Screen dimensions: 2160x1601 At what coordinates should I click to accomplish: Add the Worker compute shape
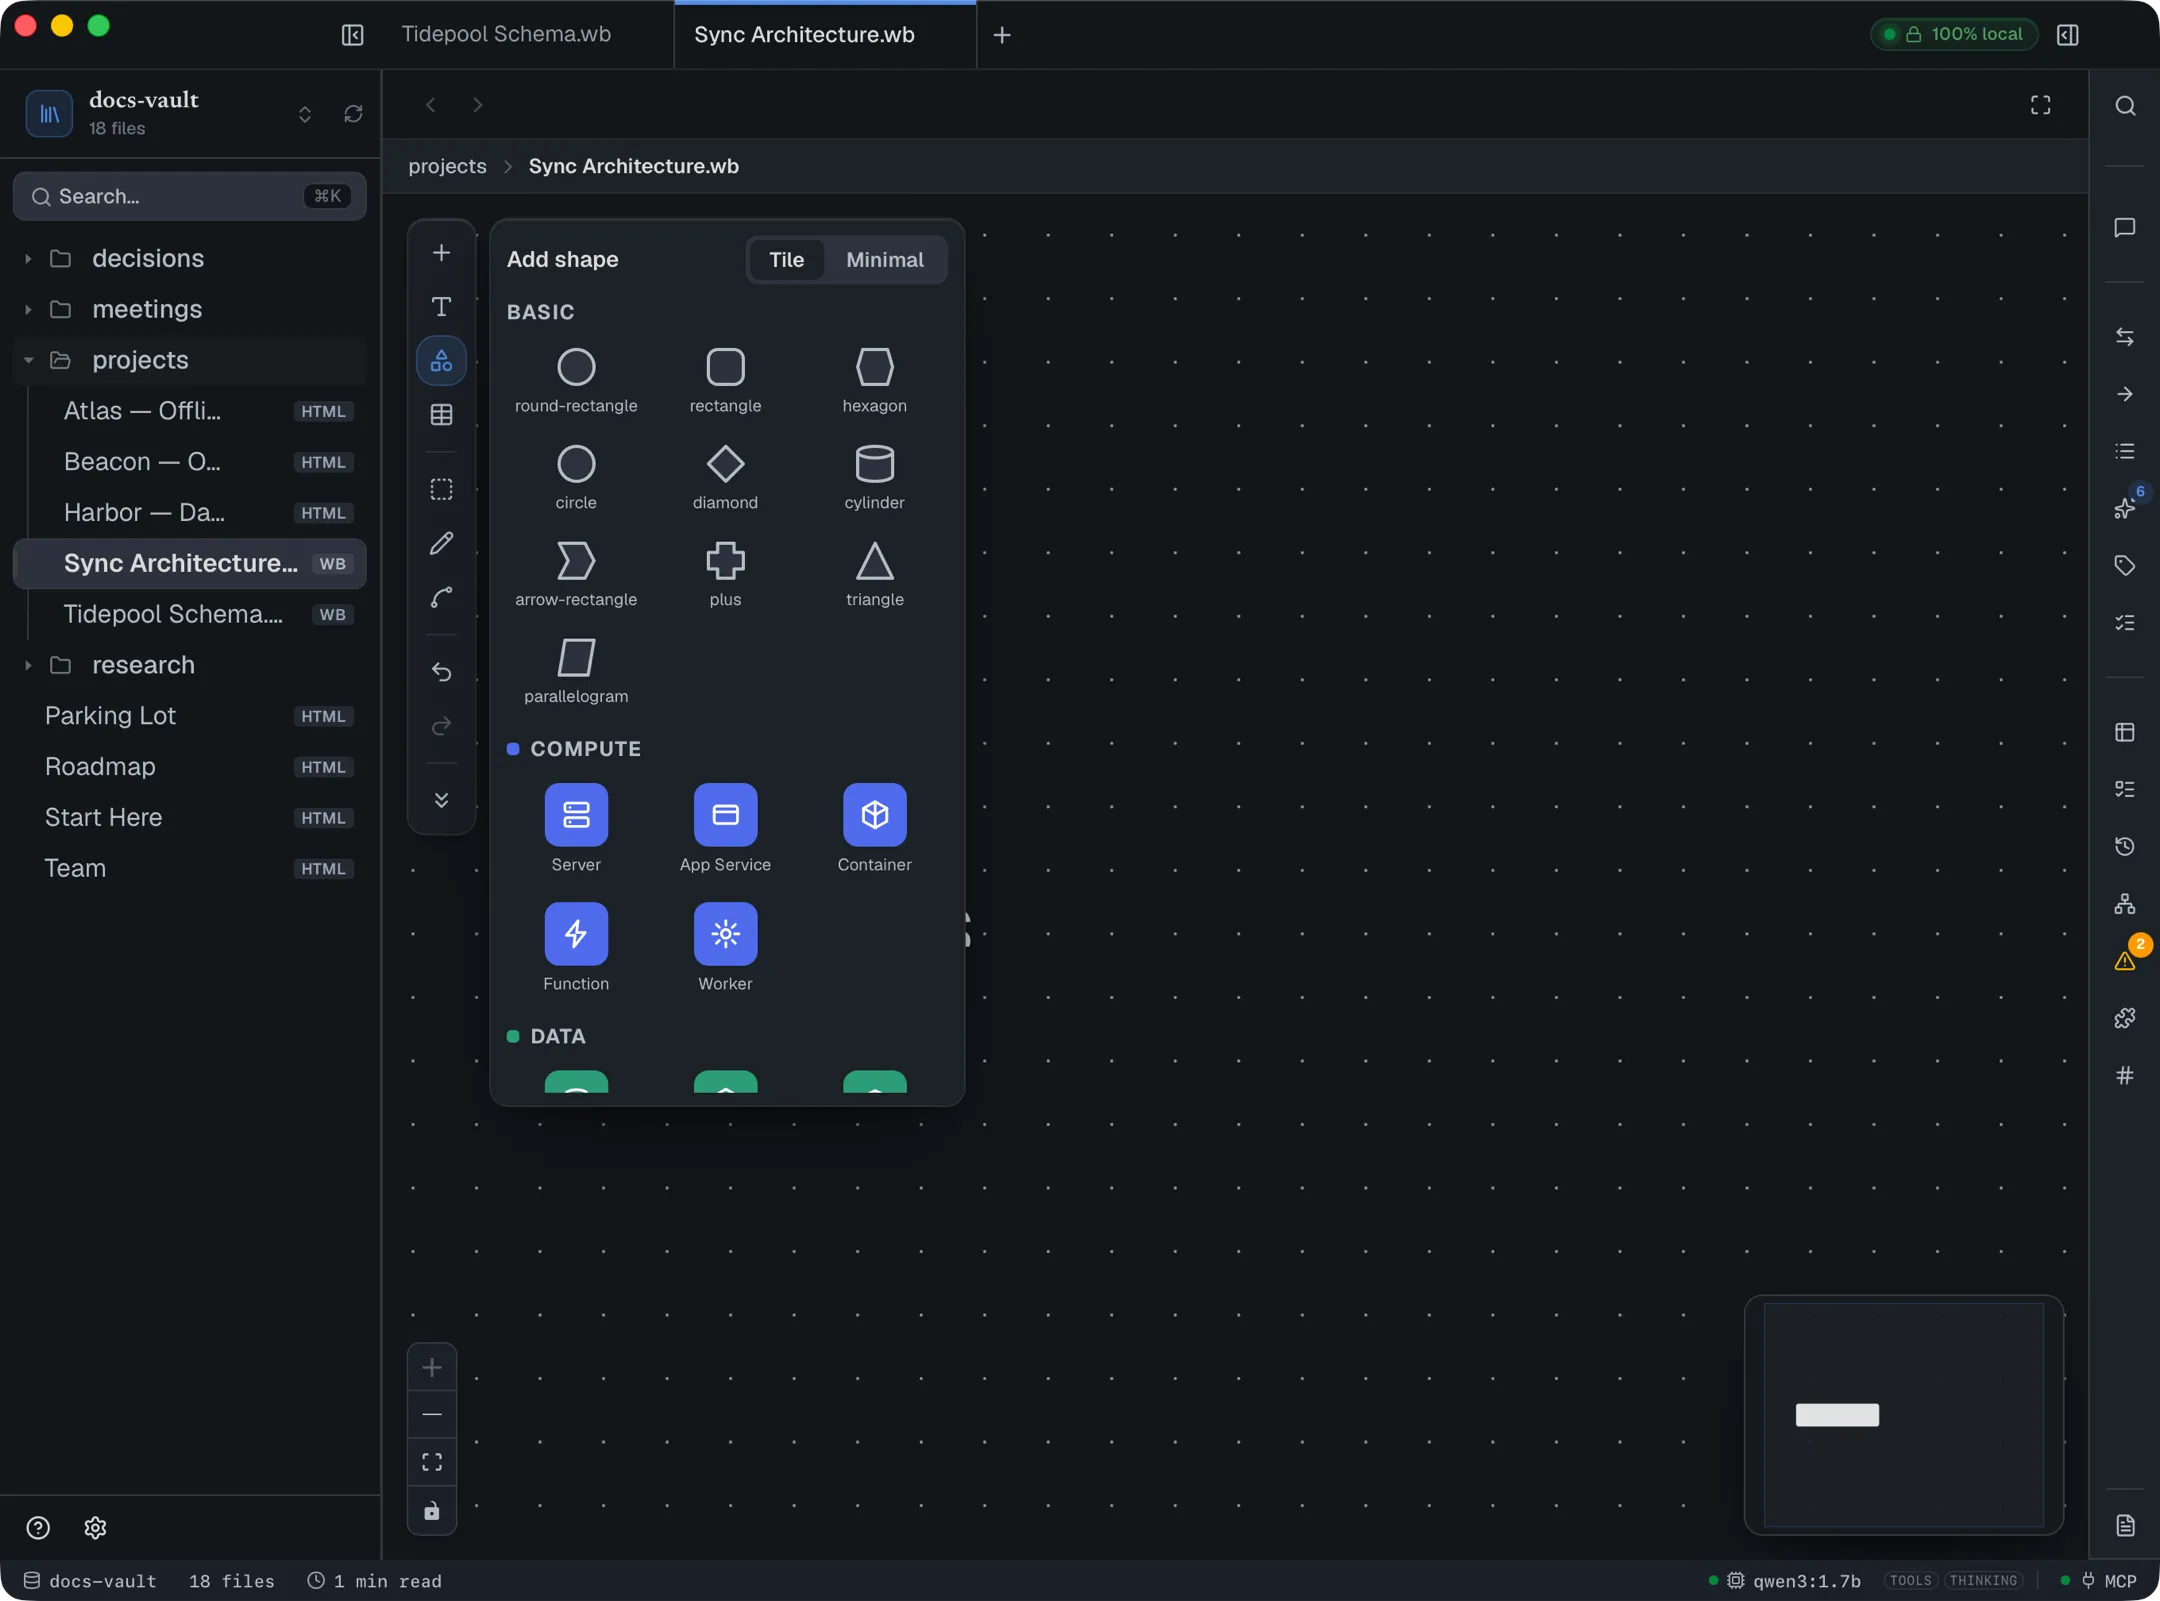click(x=725, y=947)
